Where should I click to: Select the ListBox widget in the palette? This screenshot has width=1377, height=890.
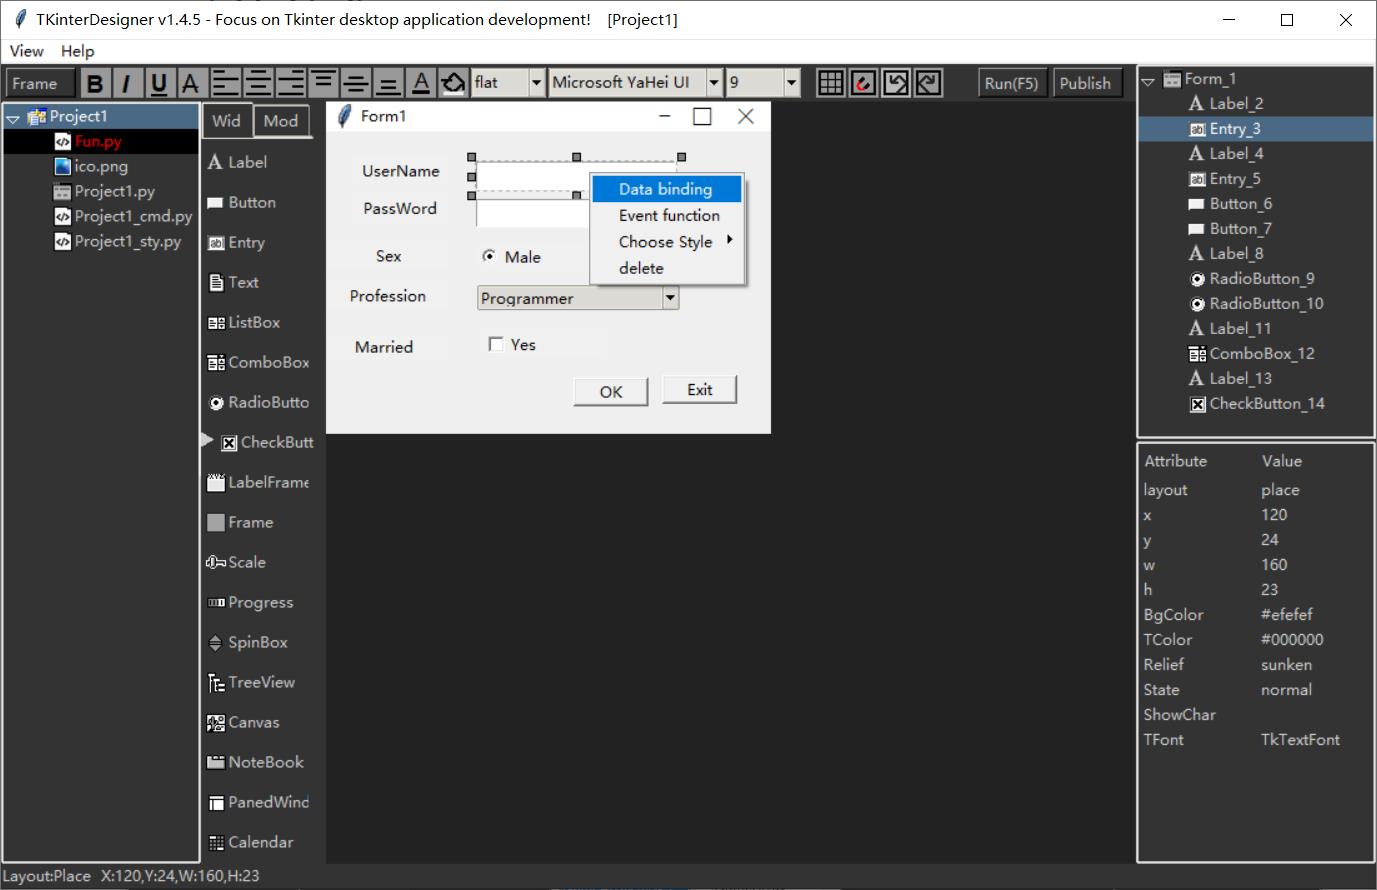(x=244, y=322)
